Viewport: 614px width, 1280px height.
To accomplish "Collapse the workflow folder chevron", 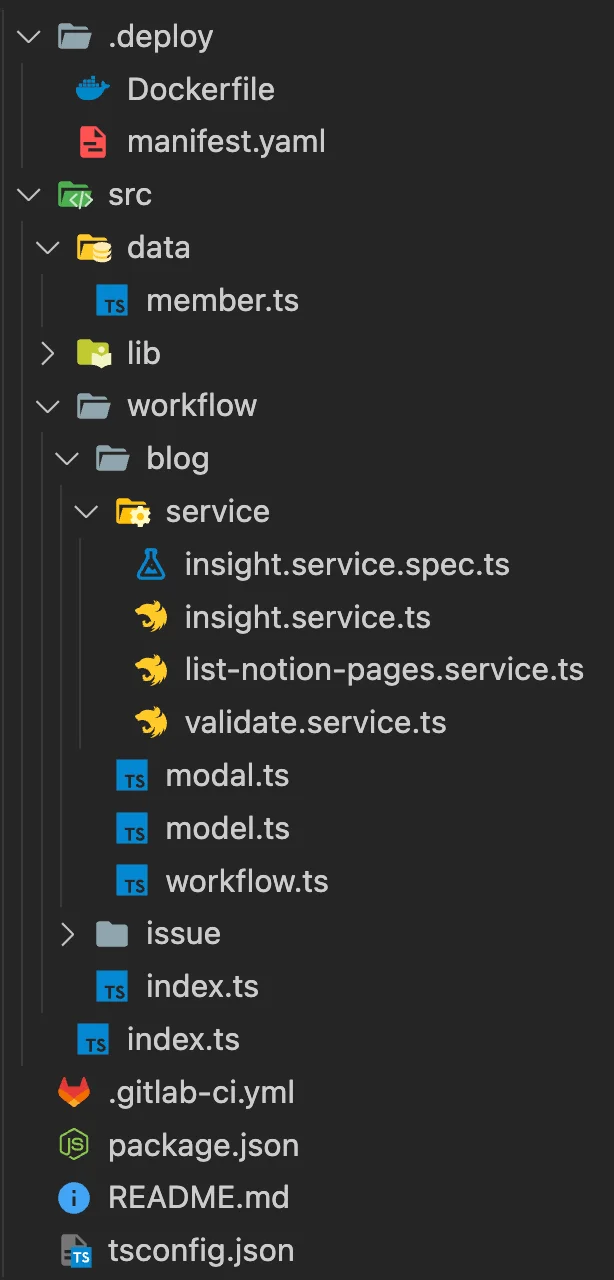I will click(47, 406).
